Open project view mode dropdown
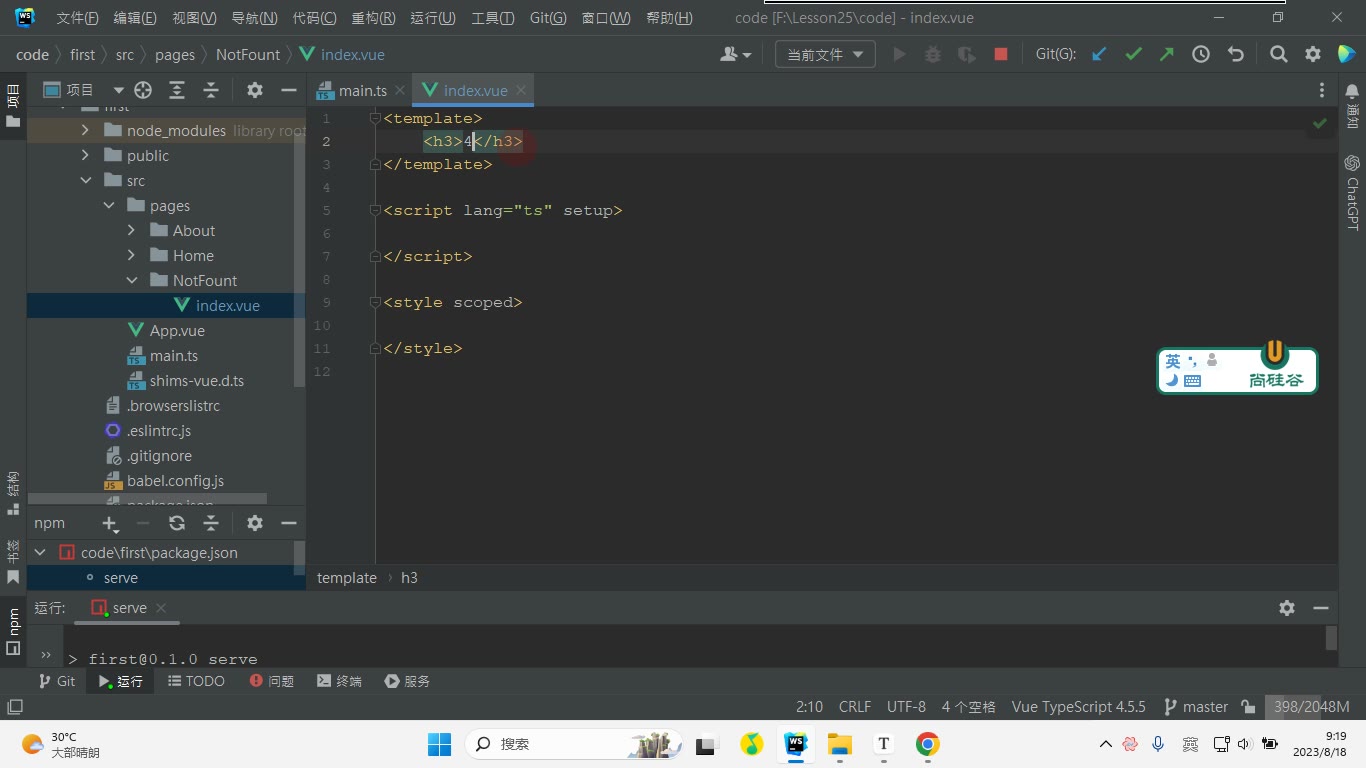This screenshot has height=768, width=1366. point(84,90)
